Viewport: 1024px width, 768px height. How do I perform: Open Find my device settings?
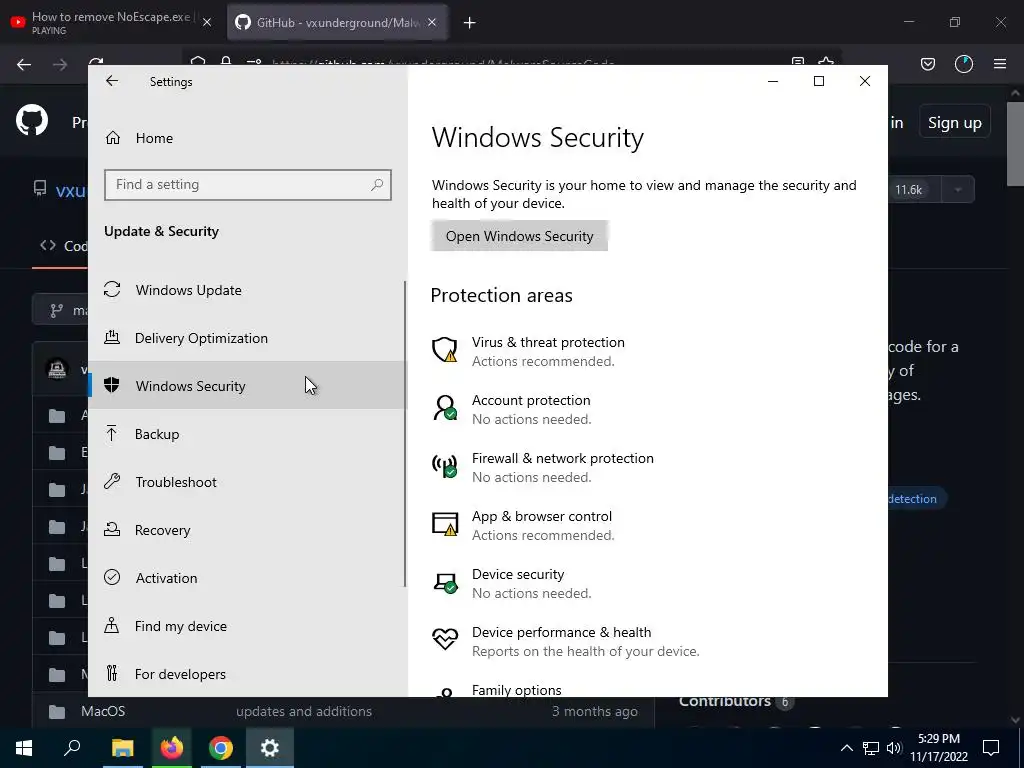coord(247,626)
